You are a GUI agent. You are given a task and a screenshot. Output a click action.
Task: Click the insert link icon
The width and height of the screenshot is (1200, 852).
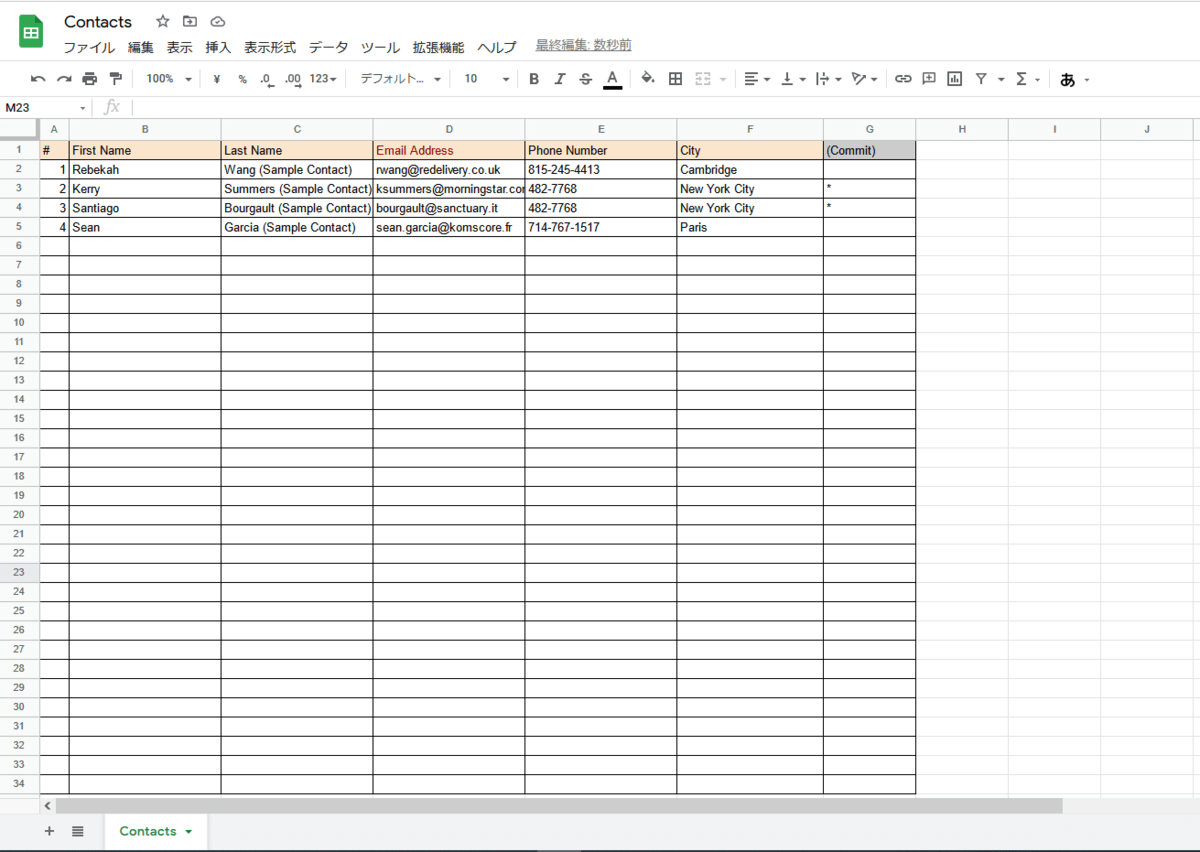pyautogui.click(x=903, y=79)
